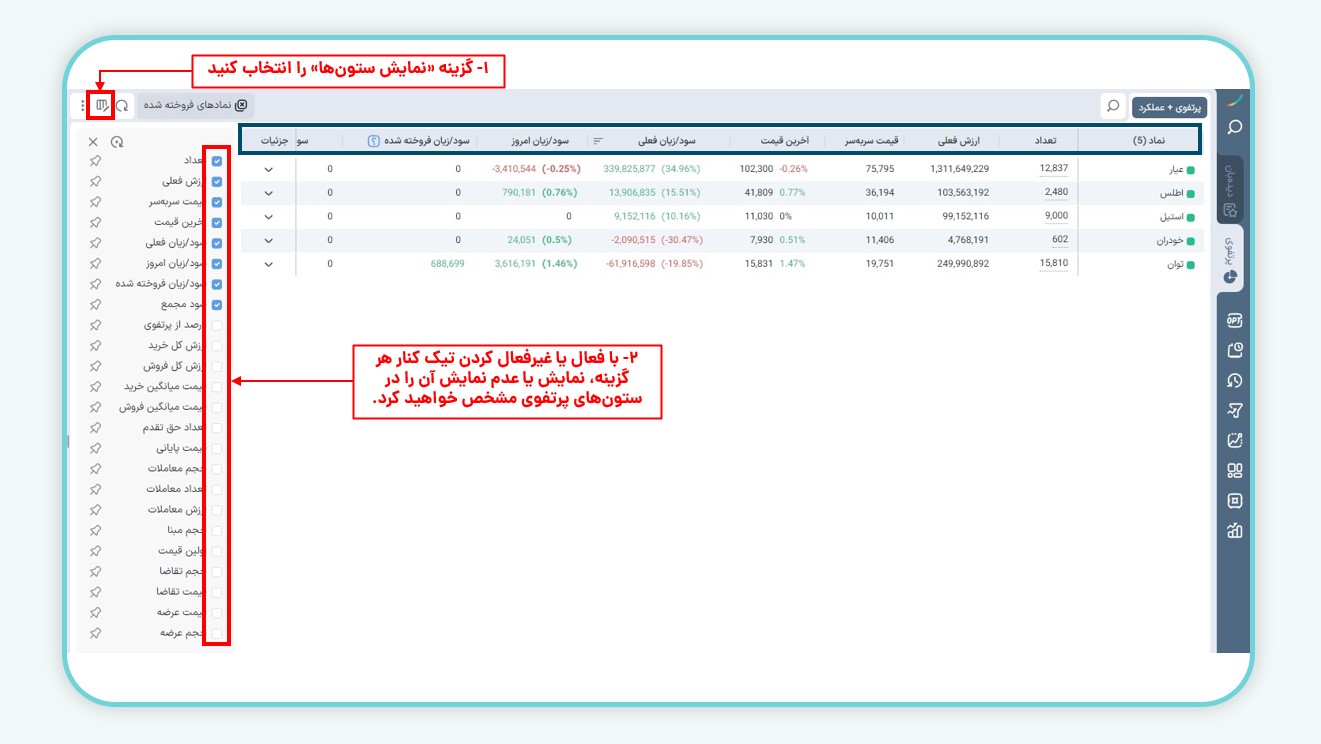Sort by the آخرین قیمت column header

(785, 141)
